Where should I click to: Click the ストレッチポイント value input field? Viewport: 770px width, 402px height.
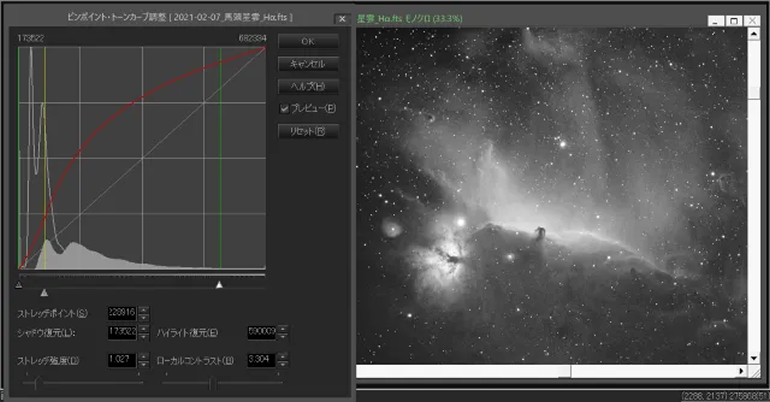click(122, 313)
